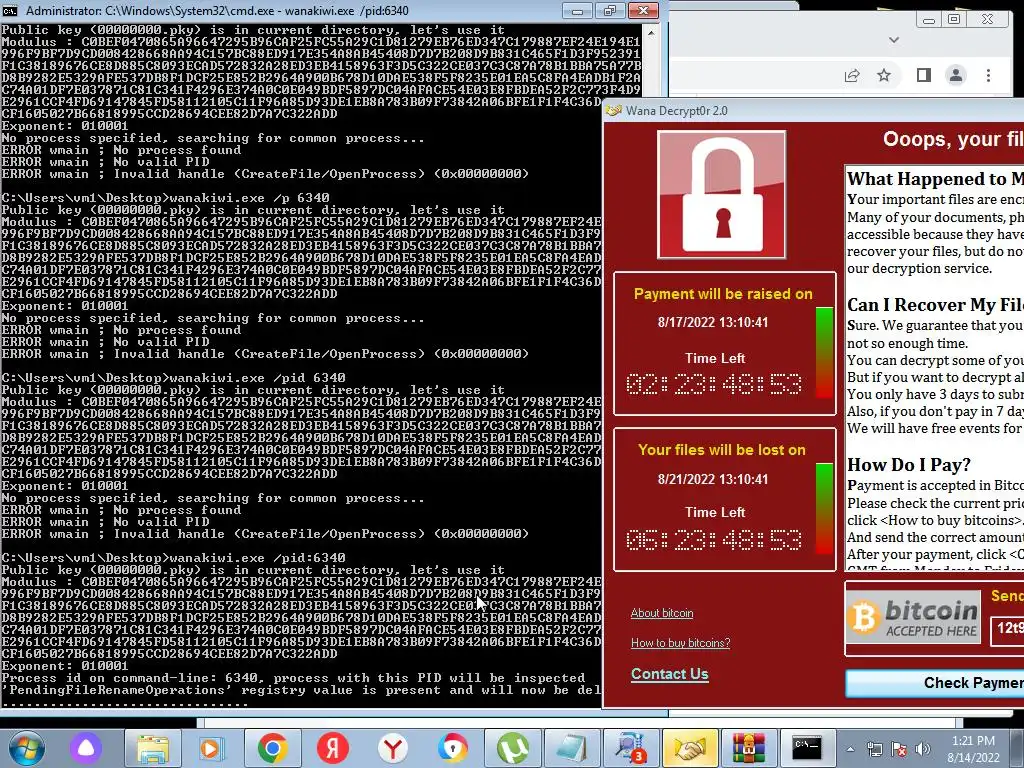The height and width of the screenshot is (768, 1024).
Task: Open Windows Media Player taskbar icon
Action: [210, 748]
